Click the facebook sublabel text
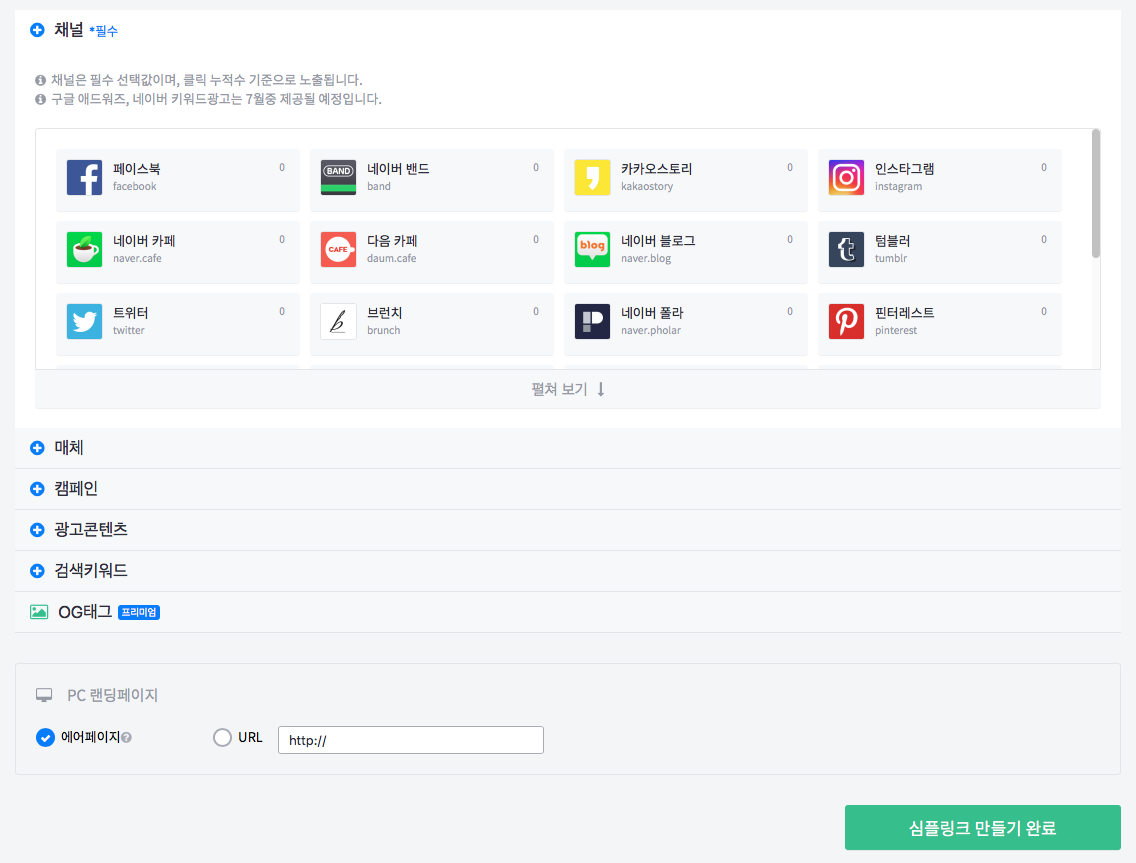Screen dimensions: 1136x863 click(135, 186)
